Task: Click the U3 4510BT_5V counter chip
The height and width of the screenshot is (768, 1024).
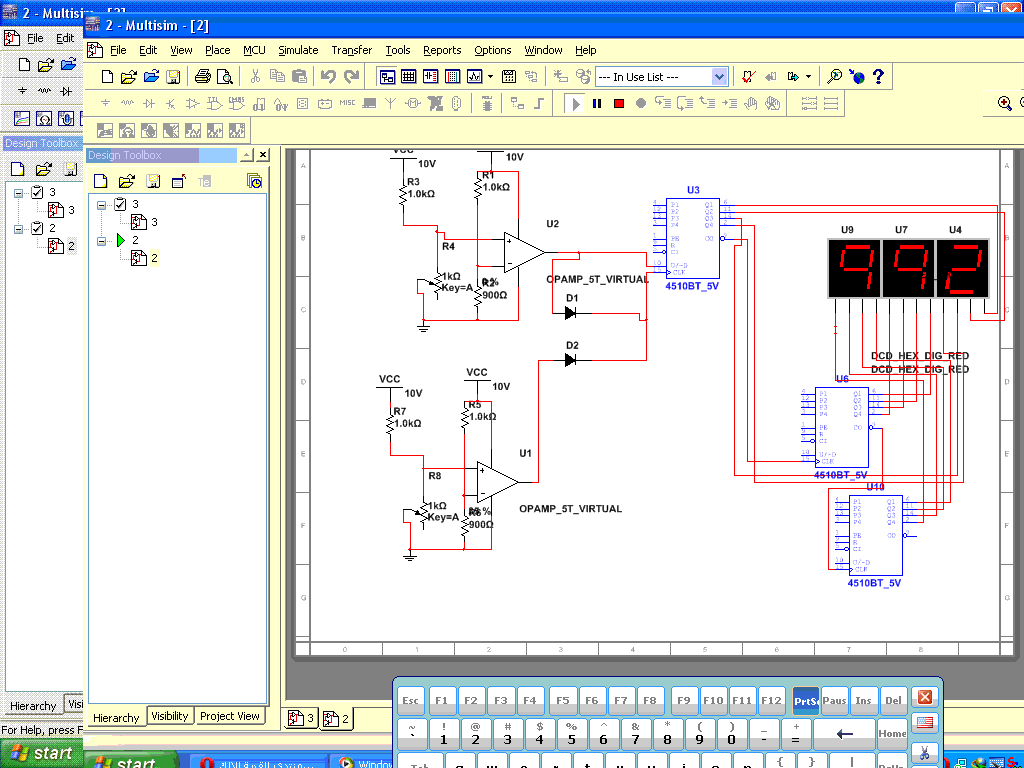Action: coord(692,238)
